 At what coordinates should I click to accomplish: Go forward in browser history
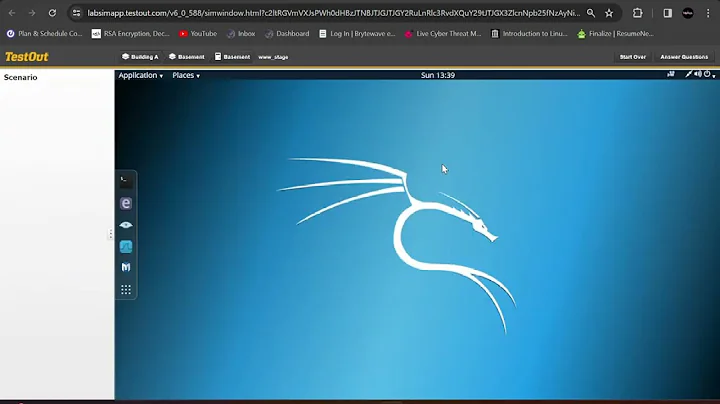(32, 13)
